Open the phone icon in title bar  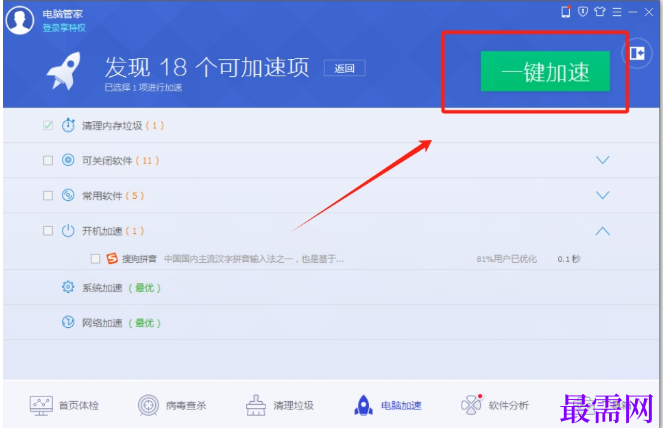(x=566, y=12)
